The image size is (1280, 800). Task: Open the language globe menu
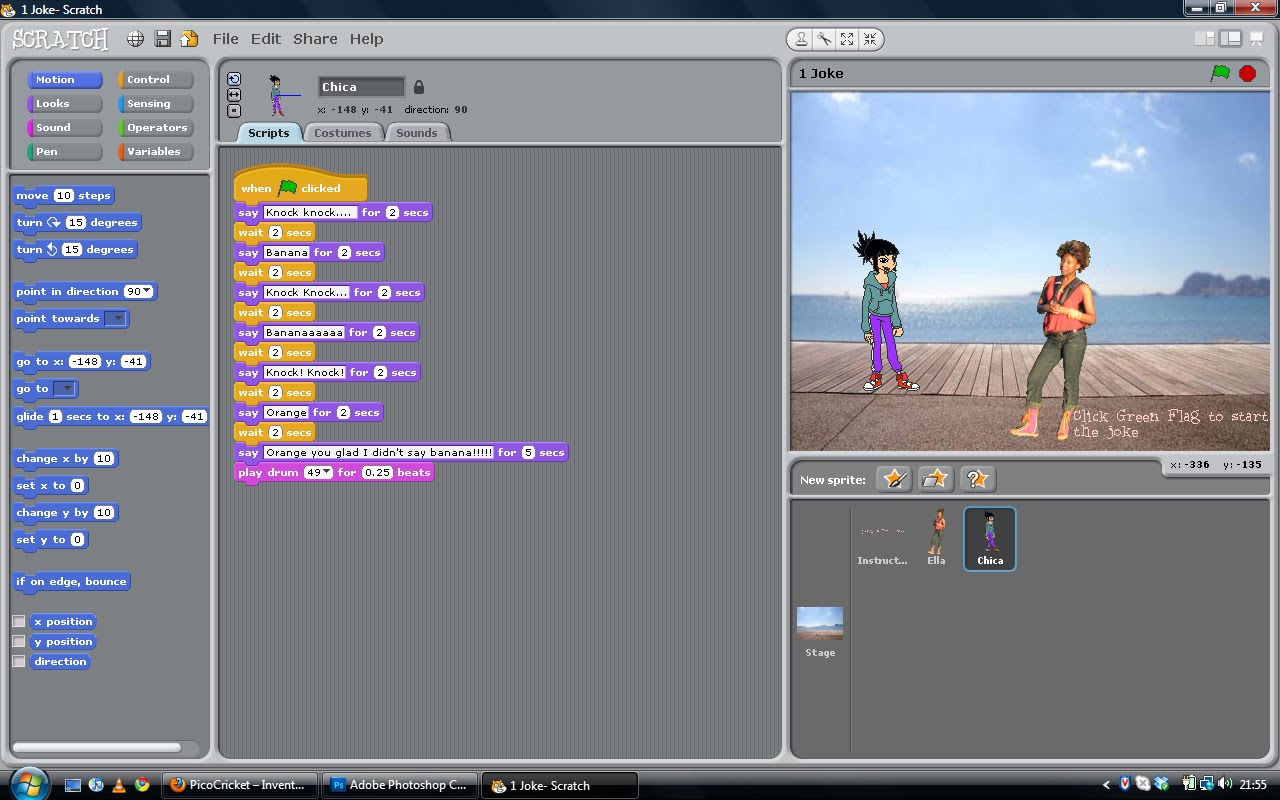click(136, 39)
